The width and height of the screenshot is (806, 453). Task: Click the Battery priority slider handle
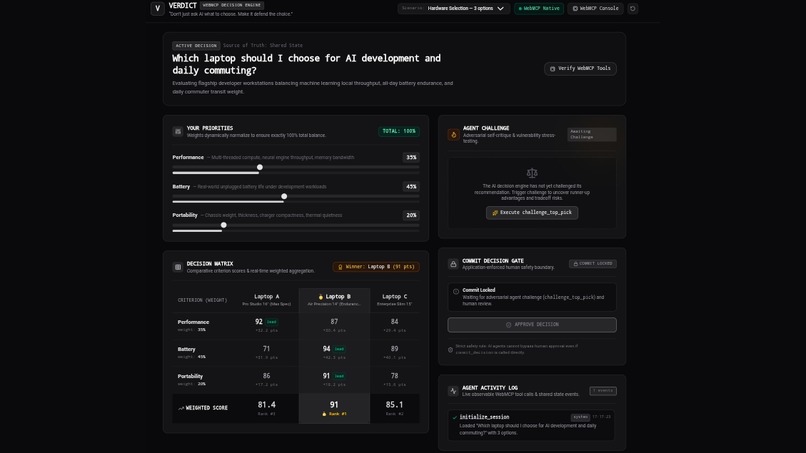[x=284, y=196]
